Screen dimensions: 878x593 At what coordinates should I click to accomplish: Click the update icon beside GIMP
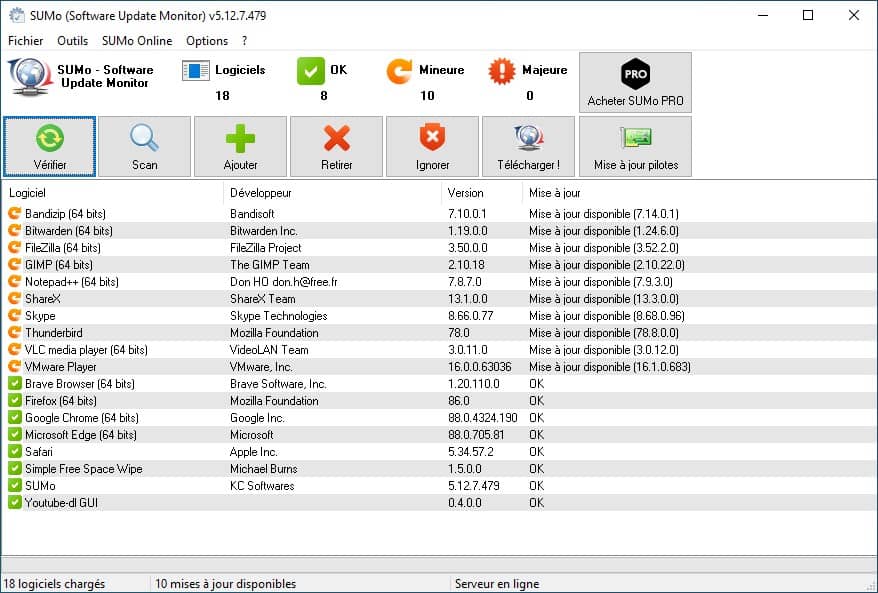15,264
